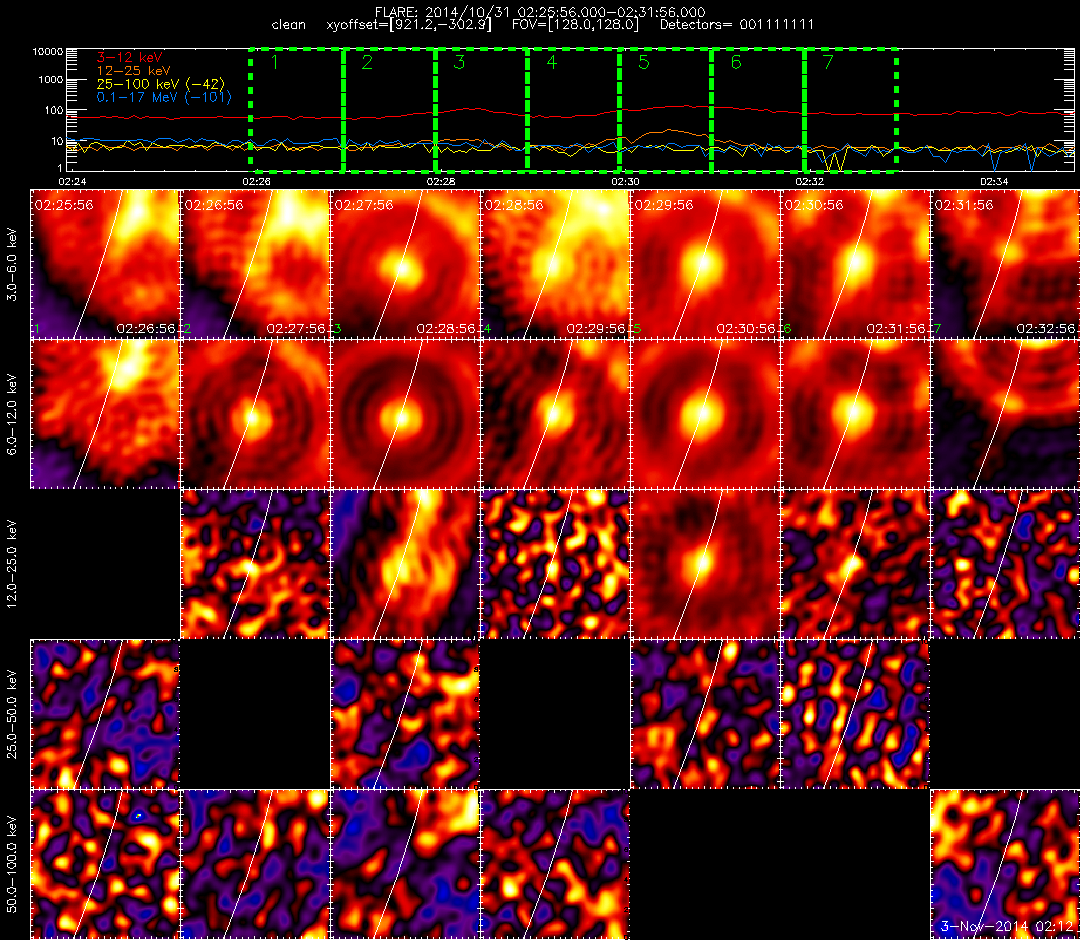This screenshot has width=1080, height=940.
Task: Open the 6.0-12.0 keV image for interval 2
Action: pos(255,415)
